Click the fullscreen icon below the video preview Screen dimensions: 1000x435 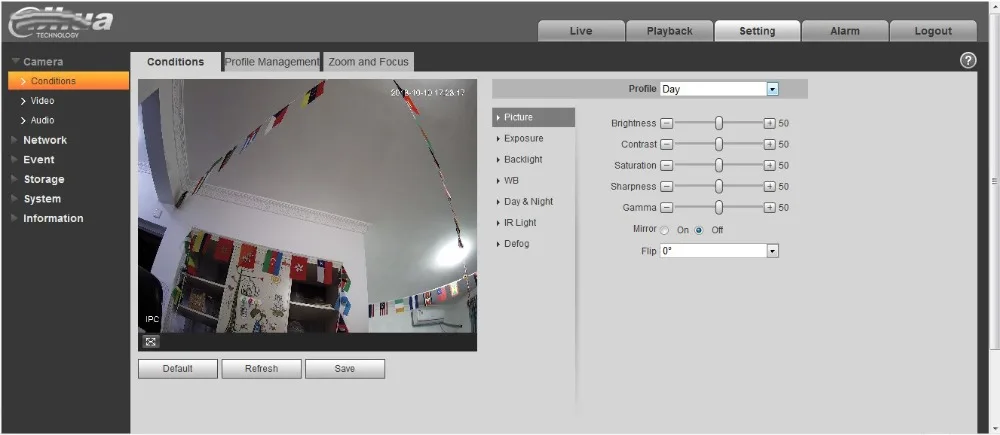click(151, 342)
